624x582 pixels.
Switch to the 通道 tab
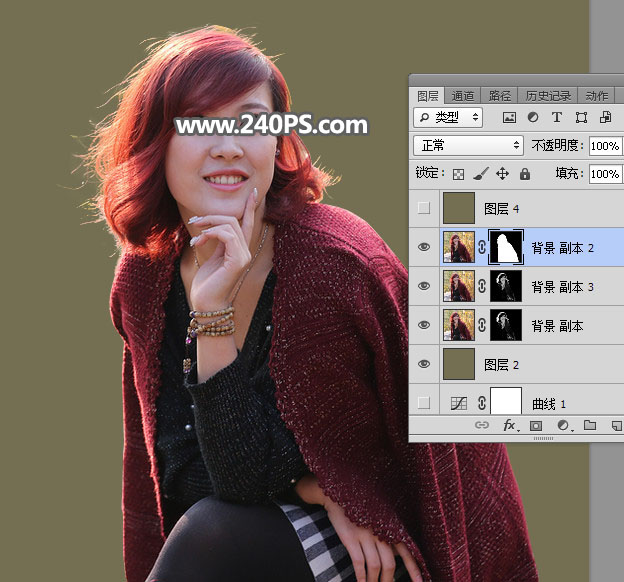(463, 96)
